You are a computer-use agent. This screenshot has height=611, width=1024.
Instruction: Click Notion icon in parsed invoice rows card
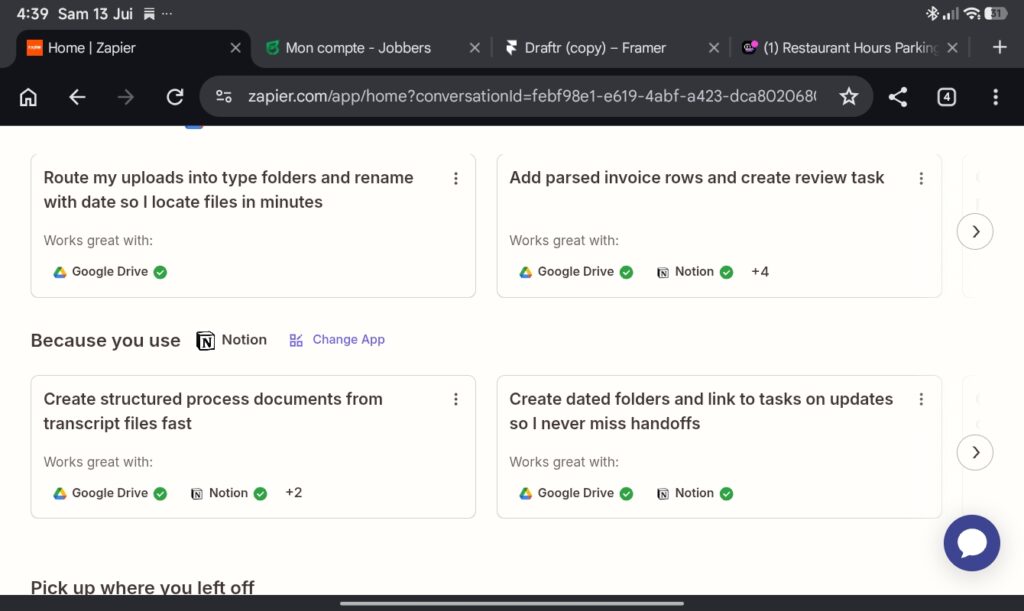point(662,272)
